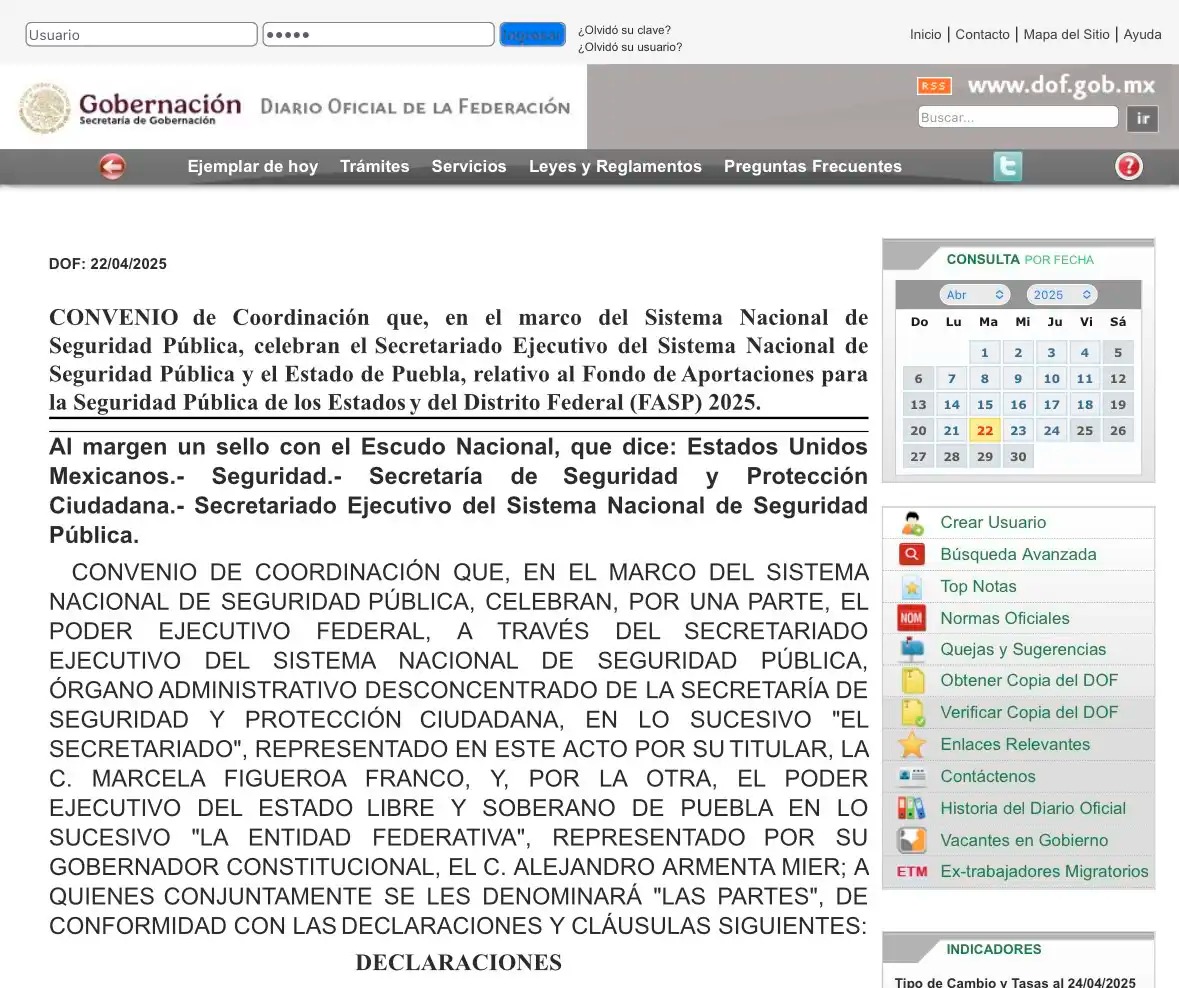Open the Twitter bird icon

tap(1008, 166)
